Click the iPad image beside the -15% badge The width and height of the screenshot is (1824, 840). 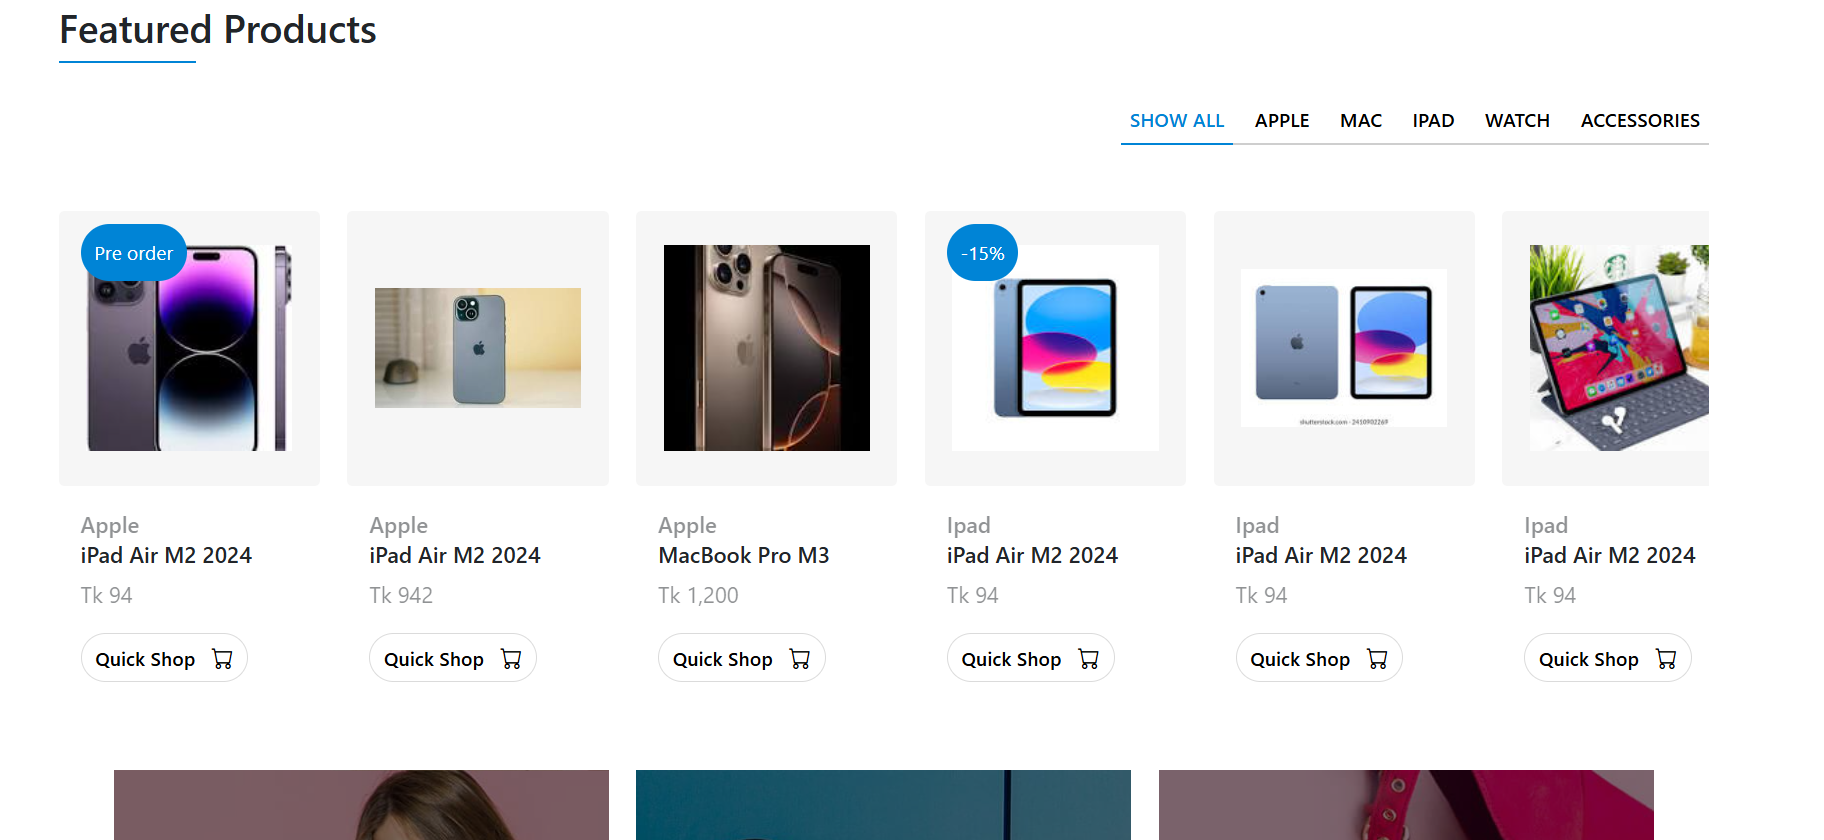pos(1055,348)
